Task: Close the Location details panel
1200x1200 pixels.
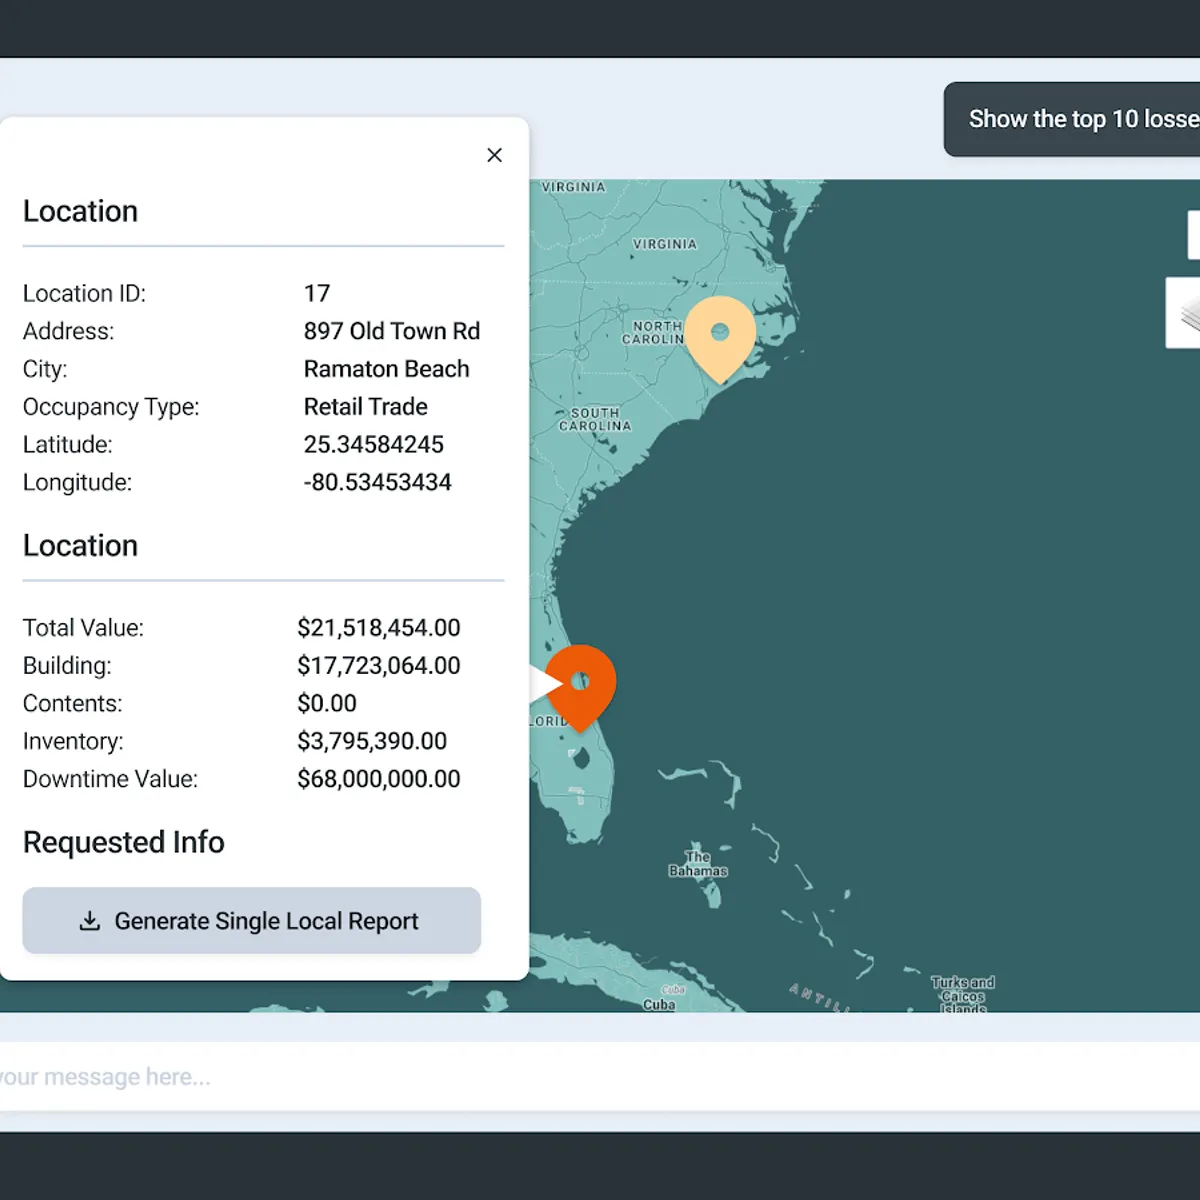Action: [x=494, y=155]
